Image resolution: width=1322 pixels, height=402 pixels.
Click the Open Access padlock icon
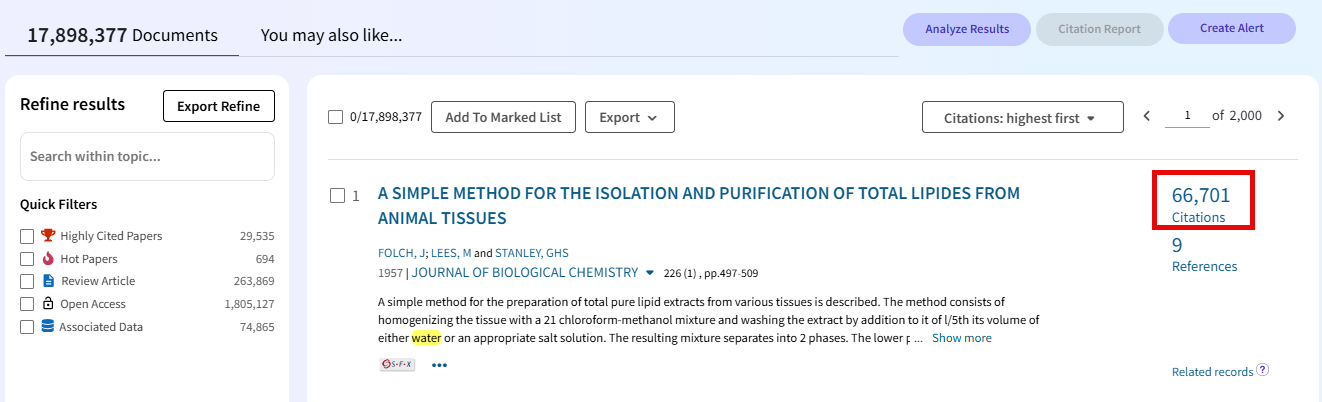click(x=48, y=304)
